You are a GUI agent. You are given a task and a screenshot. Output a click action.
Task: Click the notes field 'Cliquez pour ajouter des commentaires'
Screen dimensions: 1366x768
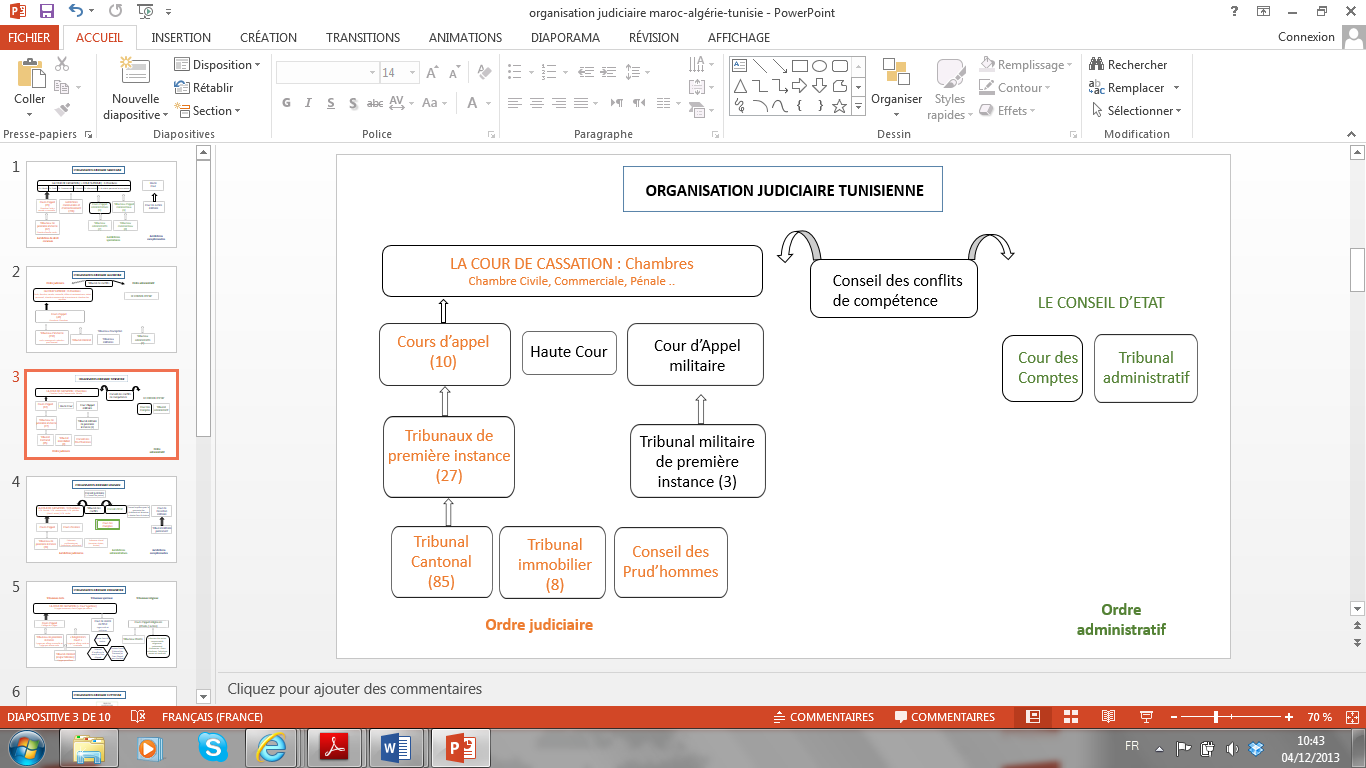pos(355,689)
